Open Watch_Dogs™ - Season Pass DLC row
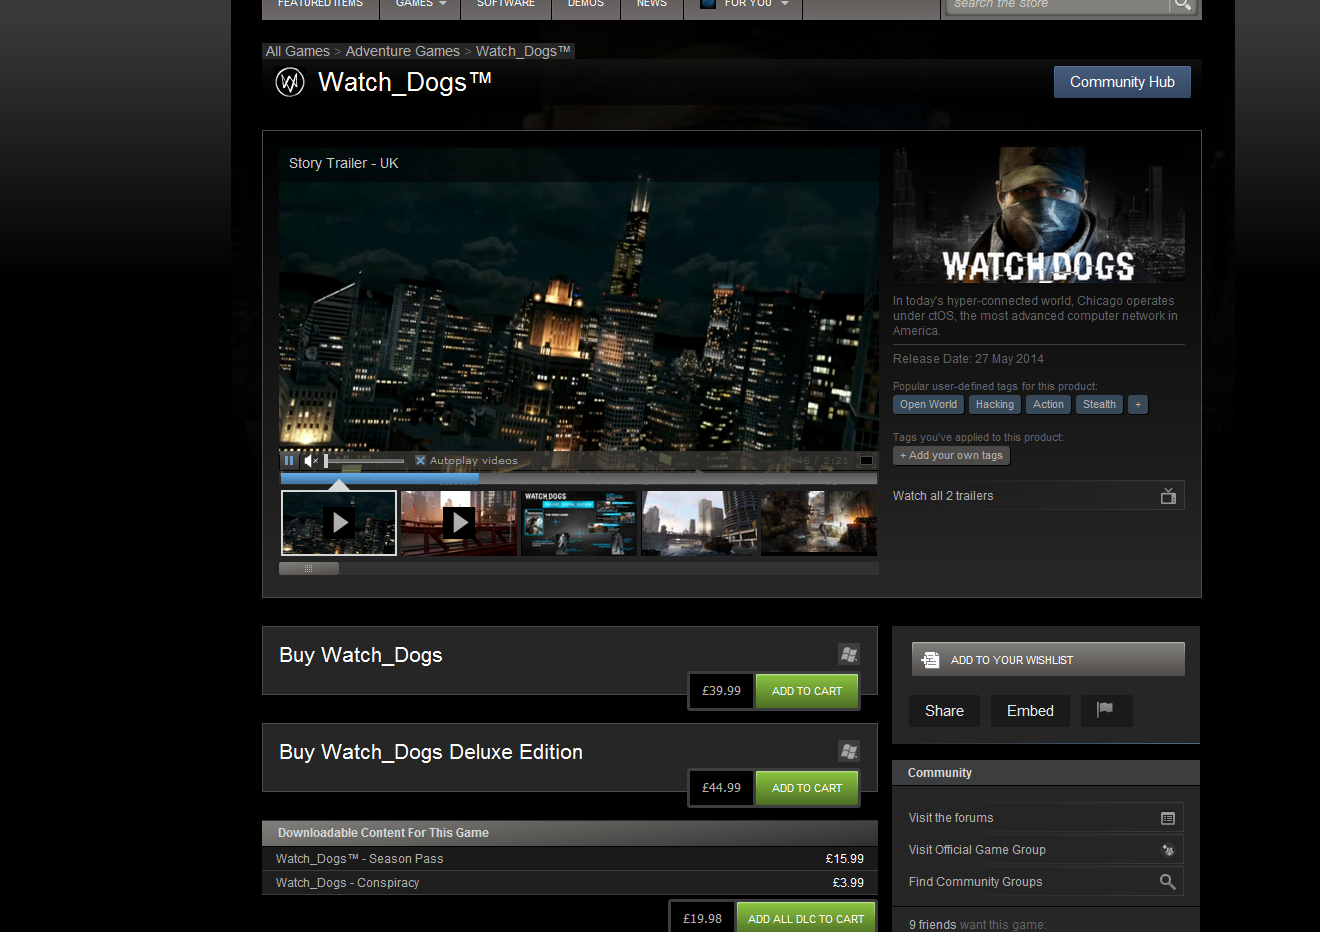The image size is (1320, 932). [570, 859]
